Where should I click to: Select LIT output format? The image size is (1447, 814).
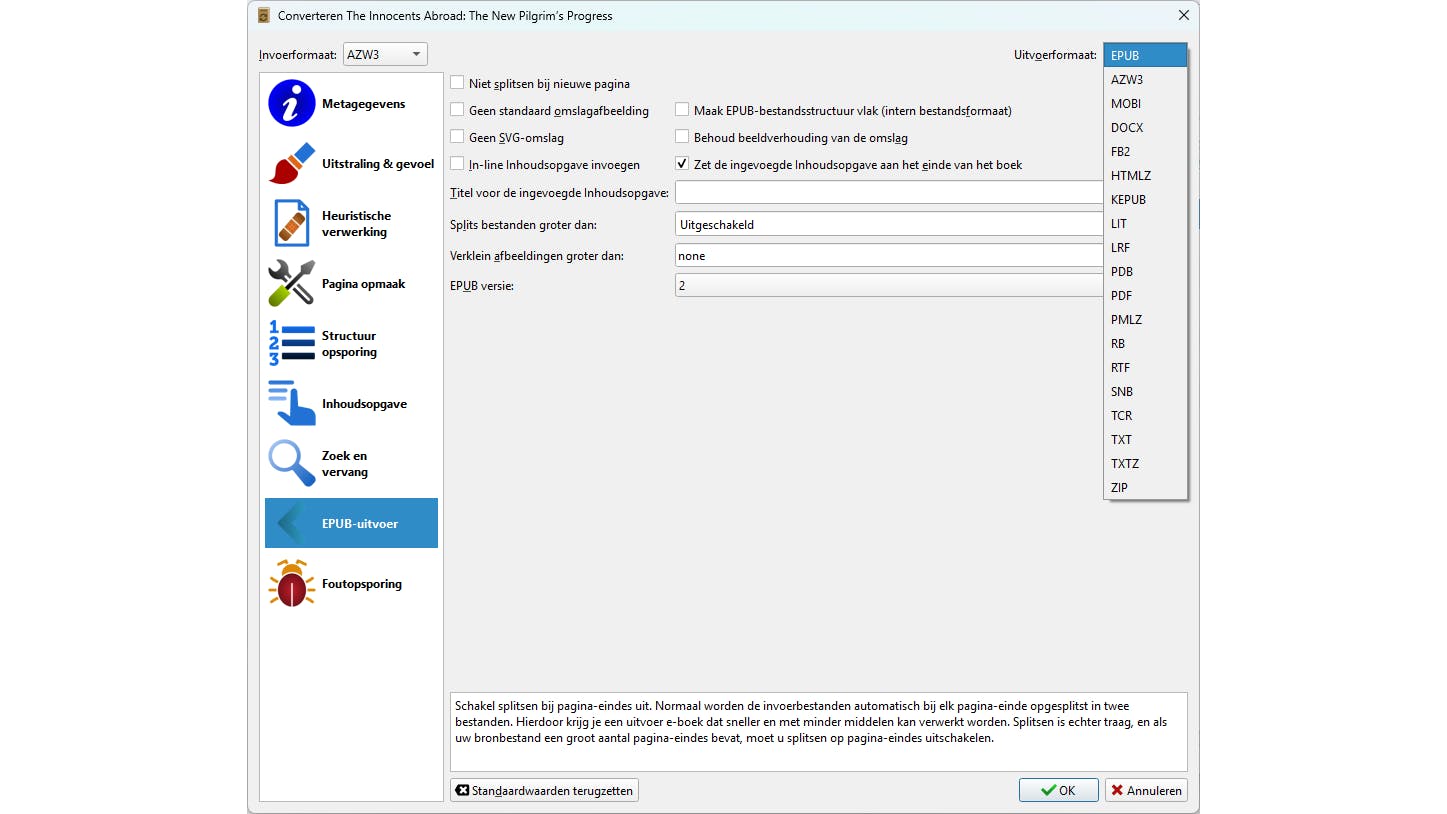point(1145,224)
